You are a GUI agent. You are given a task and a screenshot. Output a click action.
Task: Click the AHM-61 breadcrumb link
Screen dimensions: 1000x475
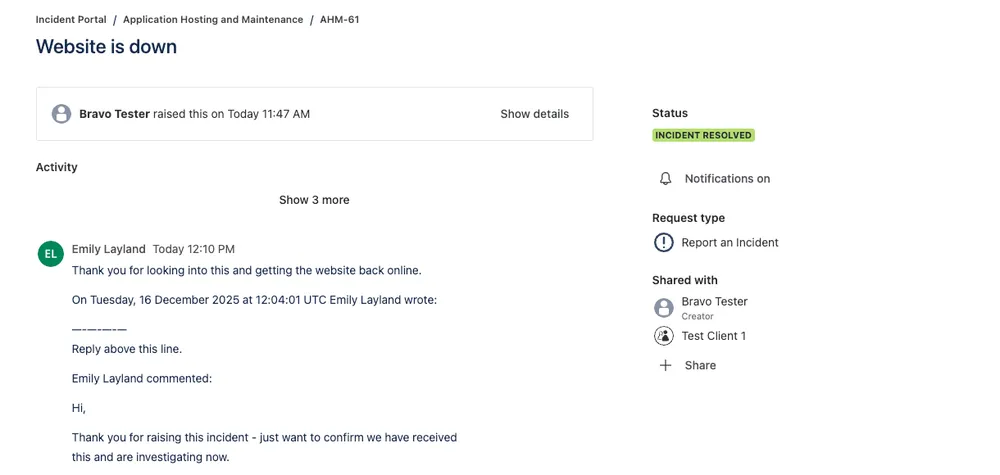339,20
